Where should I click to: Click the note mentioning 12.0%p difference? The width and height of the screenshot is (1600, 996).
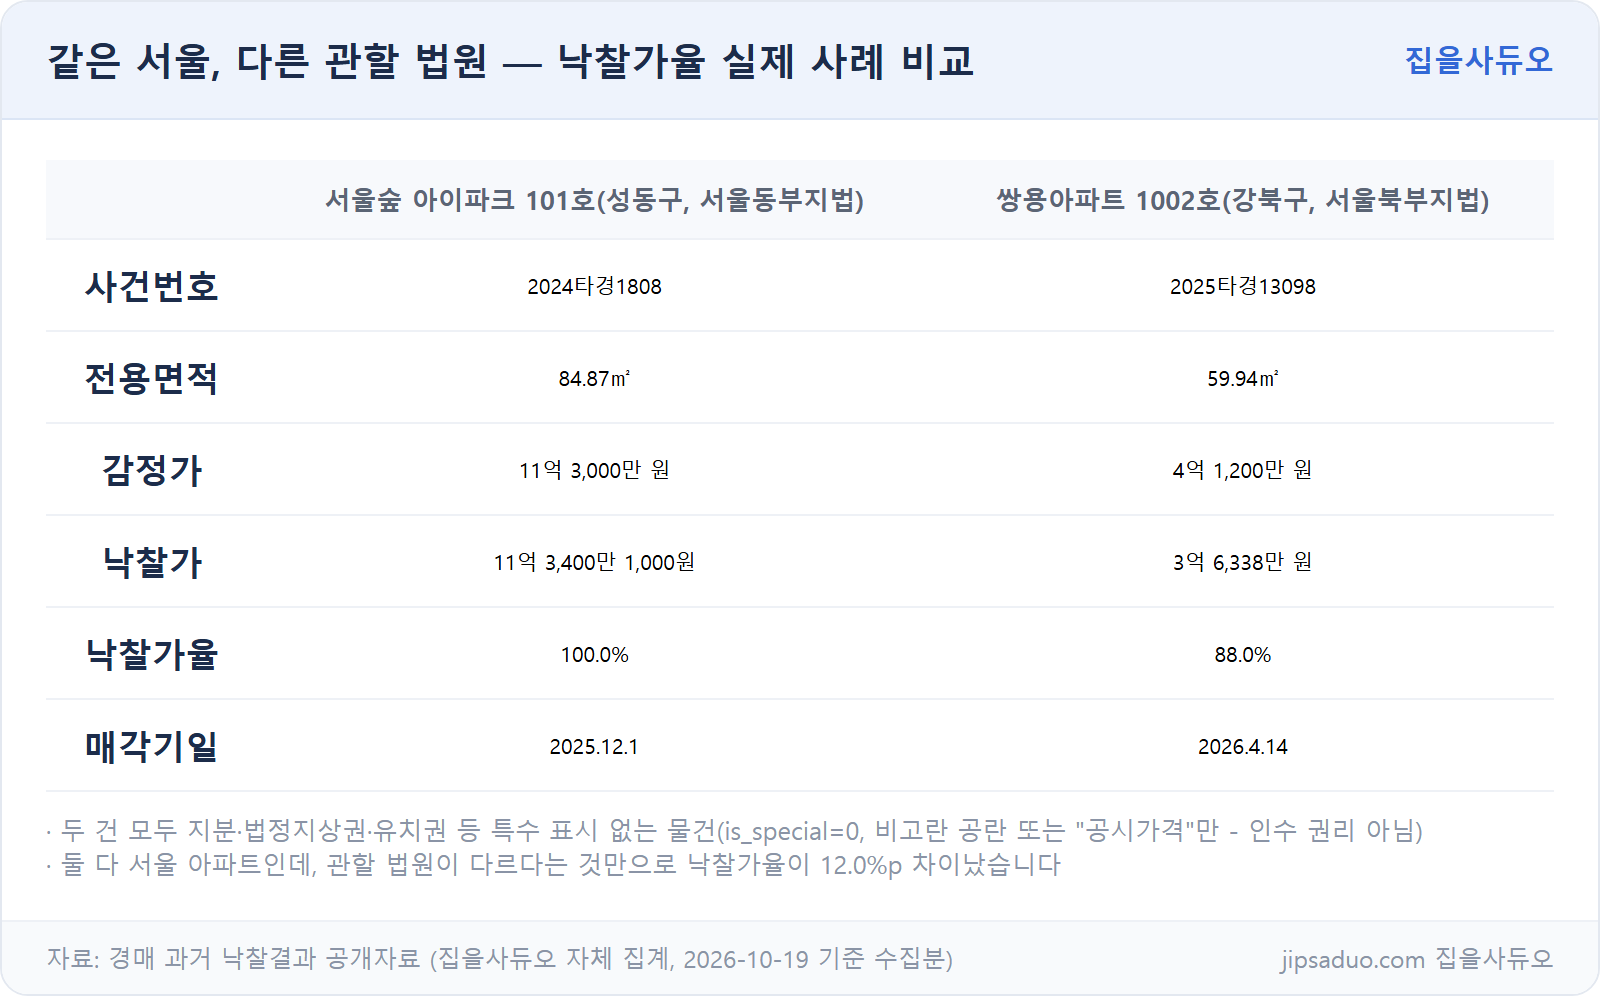coord(554,864)
